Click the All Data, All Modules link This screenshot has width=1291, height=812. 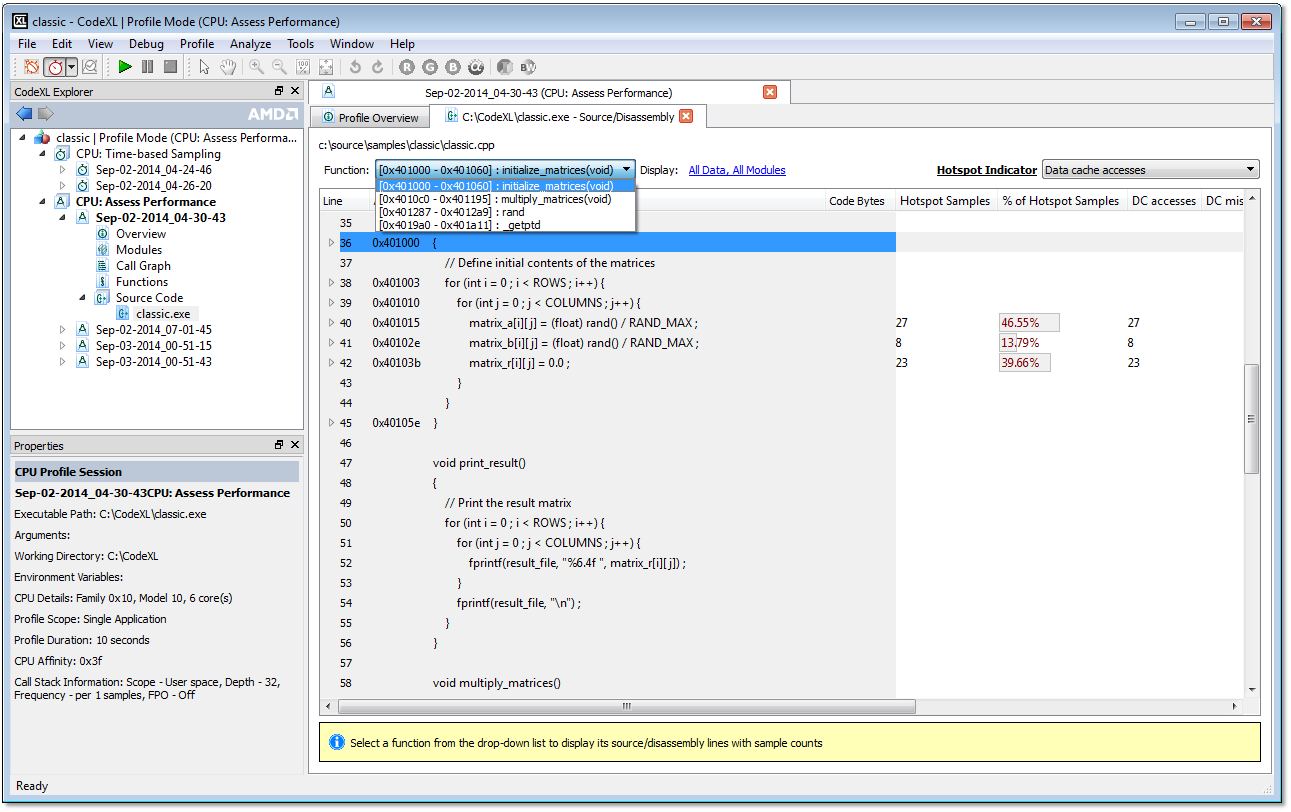[737, 170]
